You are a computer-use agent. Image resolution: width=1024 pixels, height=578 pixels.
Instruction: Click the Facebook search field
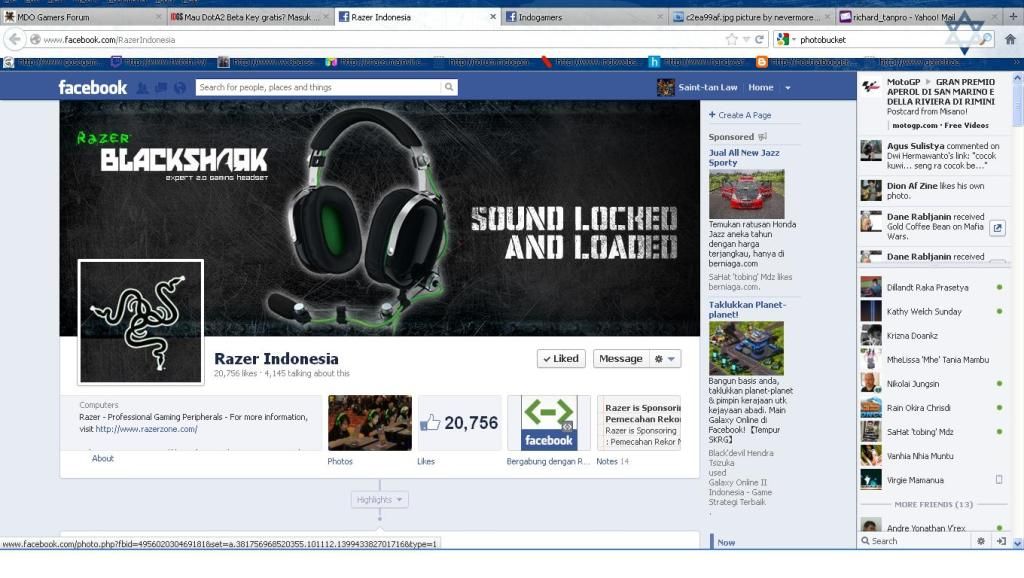point(319,87)
